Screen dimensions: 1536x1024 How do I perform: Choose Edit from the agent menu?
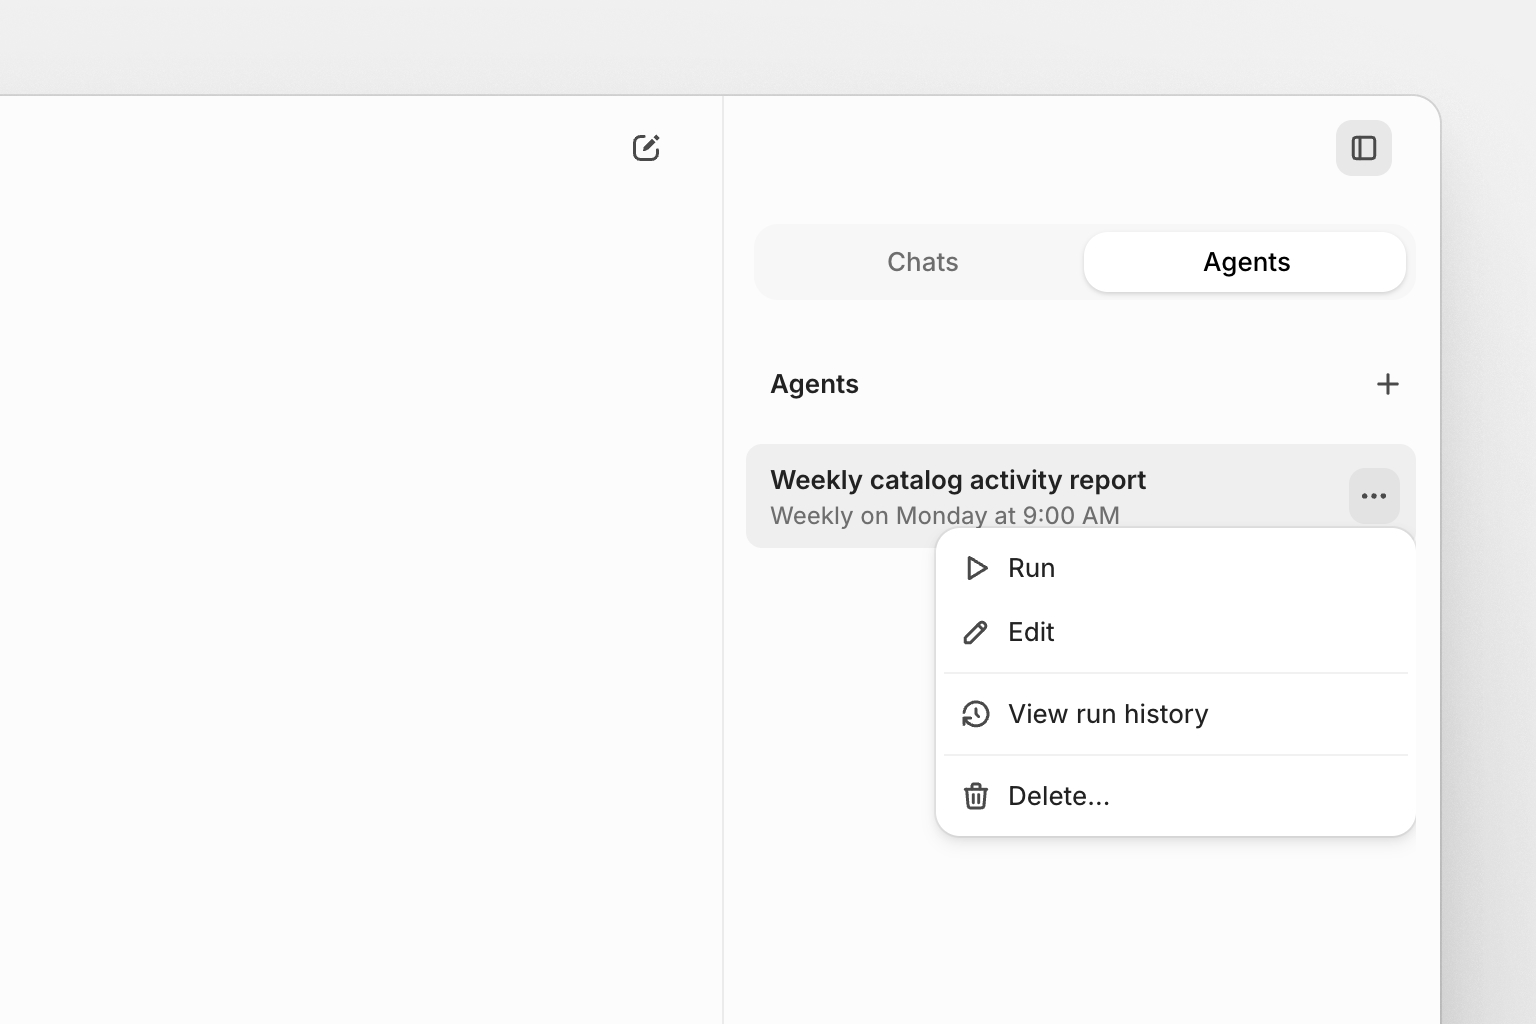coord(1031,632)
